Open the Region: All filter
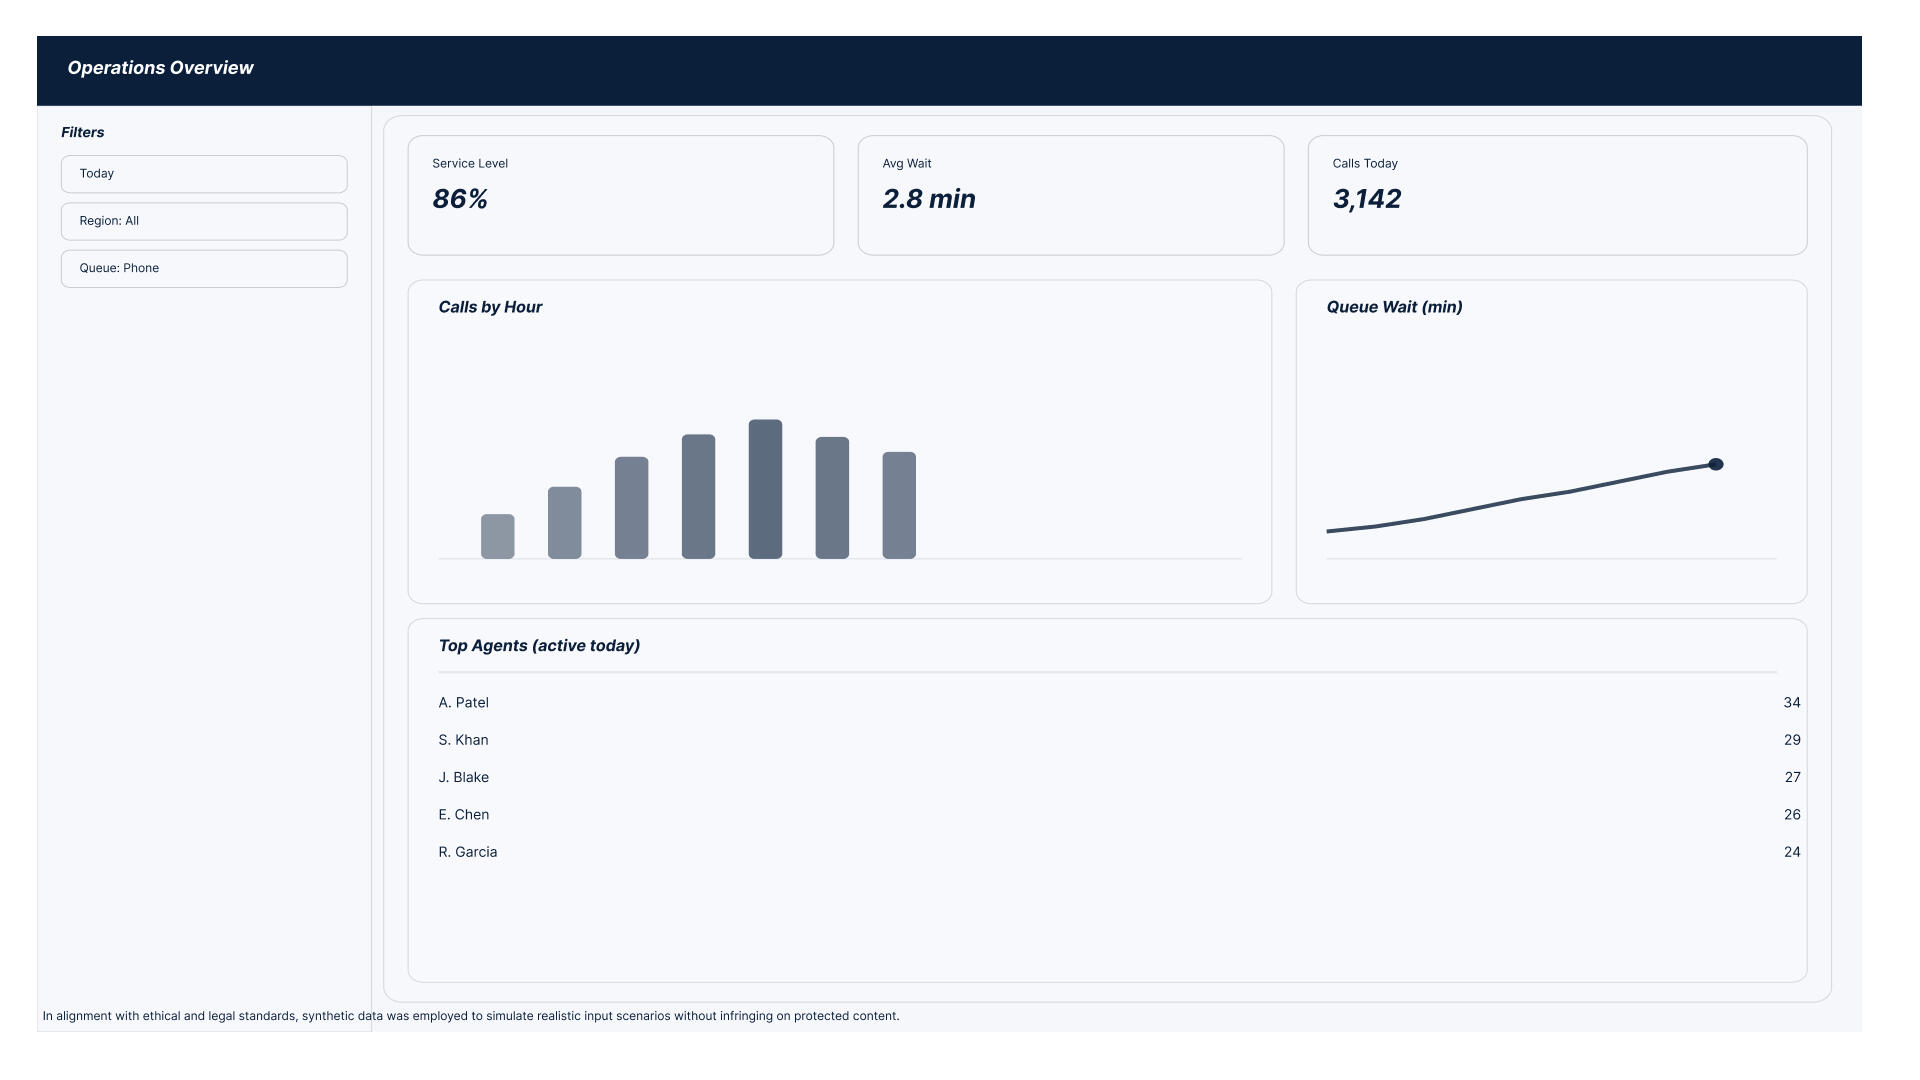Image resolution: width=1920 pixels, height=1080 pixels. click(x=204, y=221)
